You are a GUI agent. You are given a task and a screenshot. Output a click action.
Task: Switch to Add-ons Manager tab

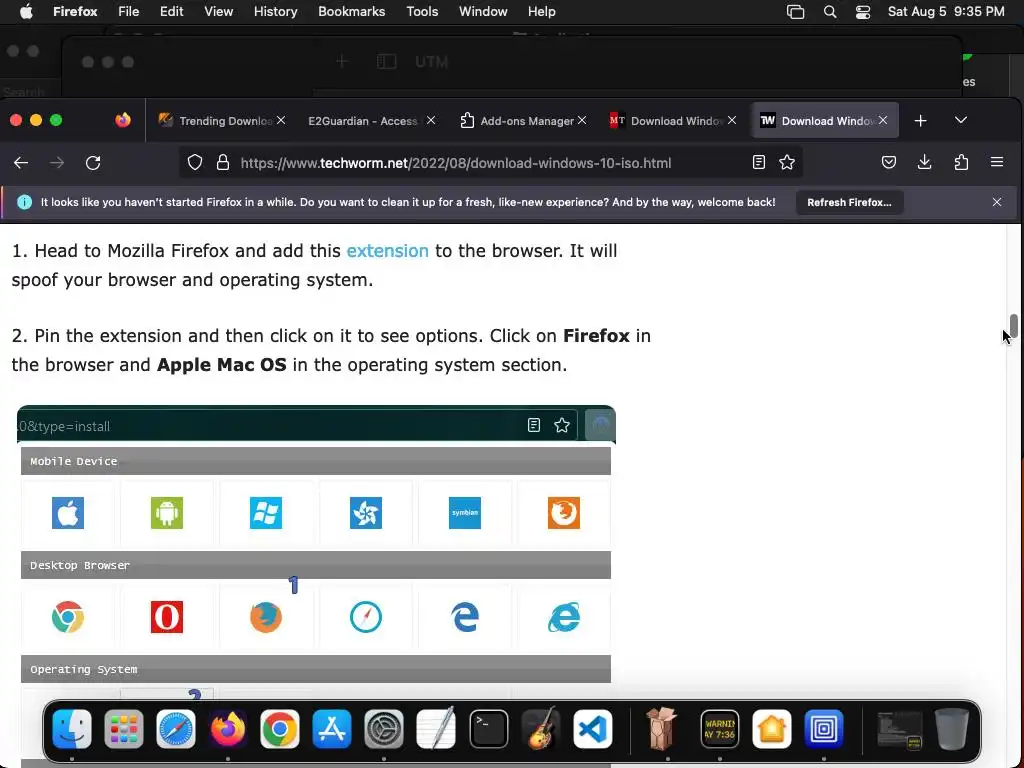coord(517,121)
